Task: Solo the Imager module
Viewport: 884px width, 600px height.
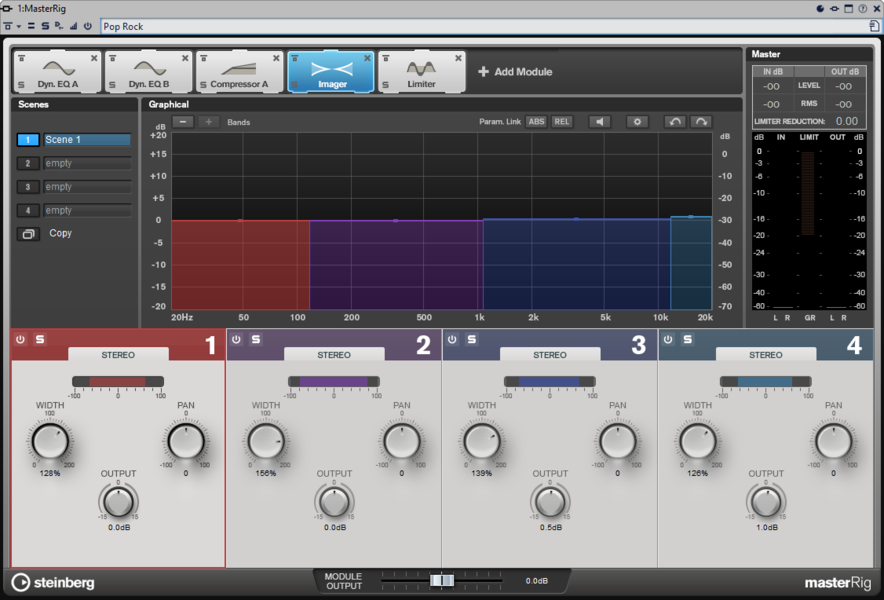Action: tap(294, 85)
